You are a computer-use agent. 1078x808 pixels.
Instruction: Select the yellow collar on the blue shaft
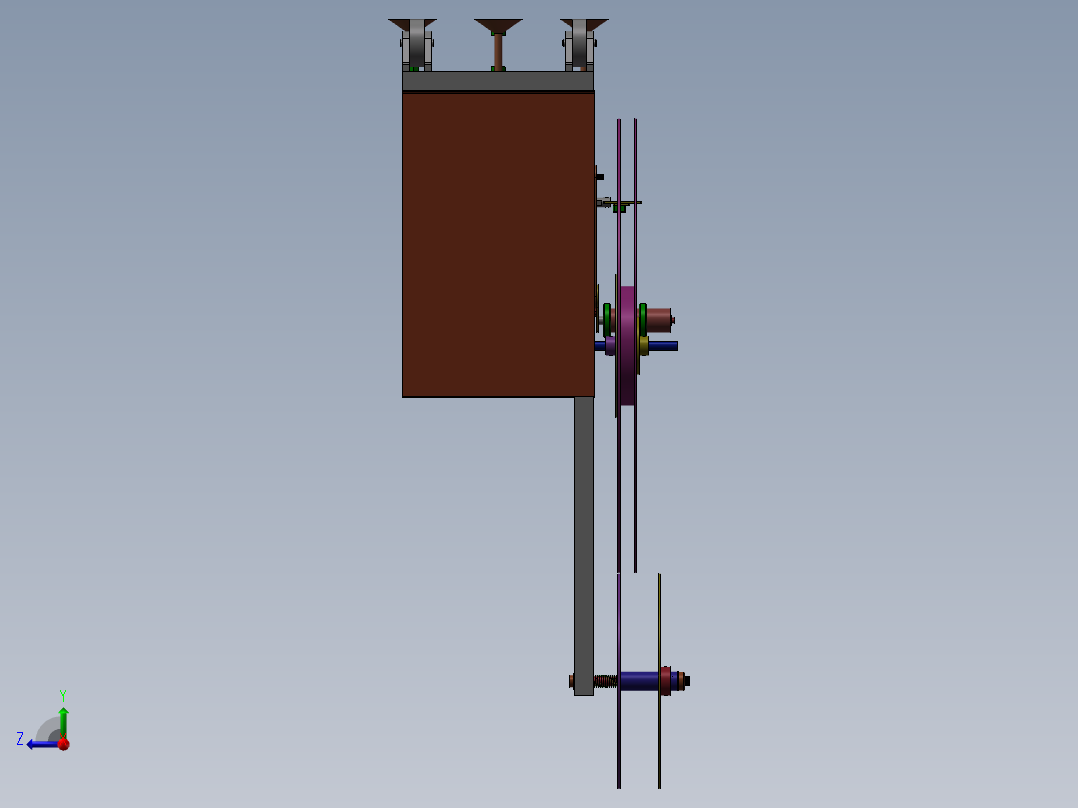click(644, 345)
